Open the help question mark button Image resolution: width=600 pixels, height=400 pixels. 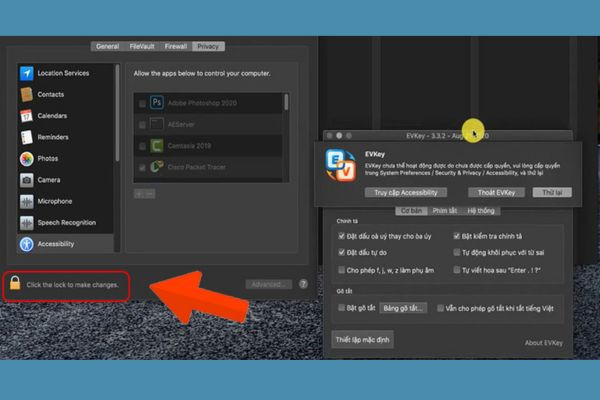[x=303, y=284]
